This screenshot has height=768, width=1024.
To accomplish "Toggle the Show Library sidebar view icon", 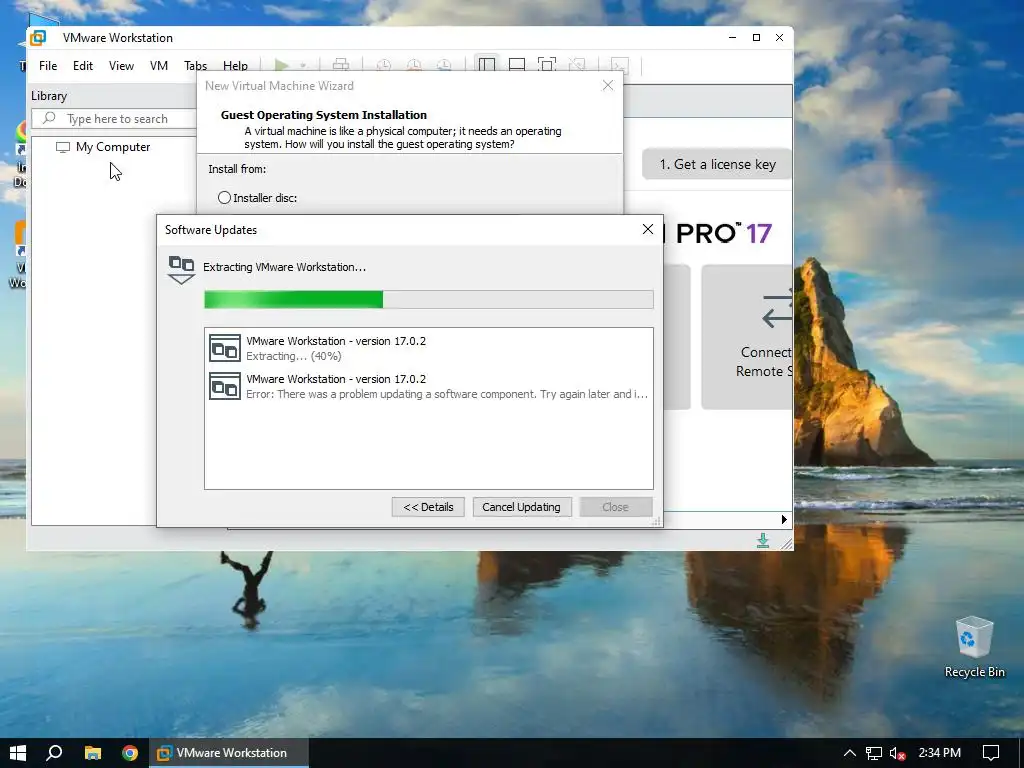I will pos(487,65).
